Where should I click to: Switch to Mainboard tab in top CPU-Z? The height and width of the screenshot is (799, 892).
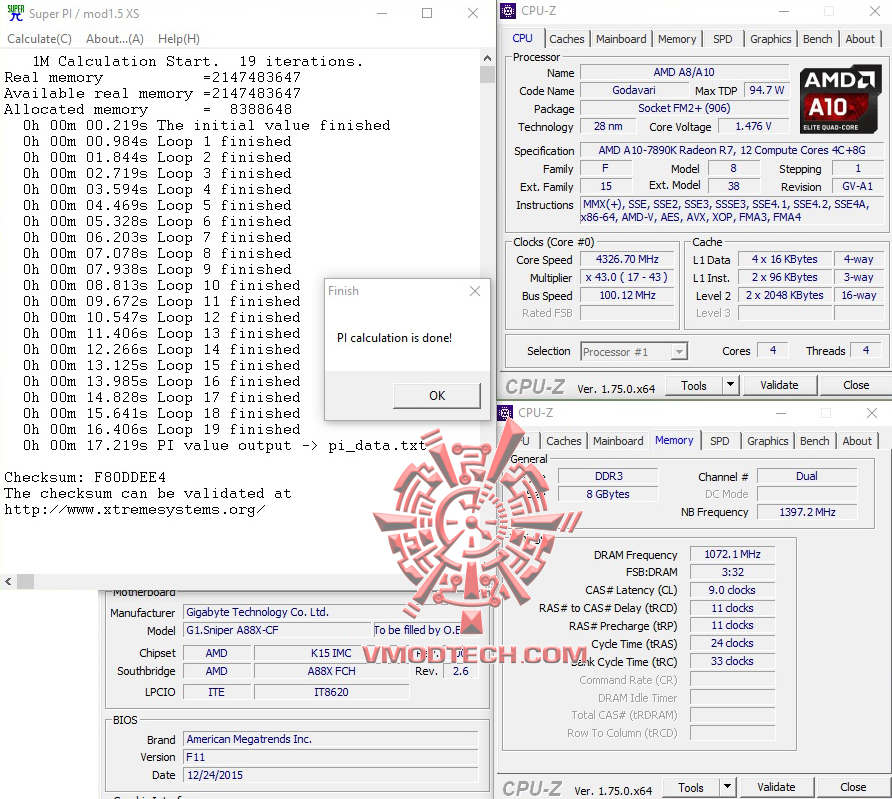coord(621,39)
